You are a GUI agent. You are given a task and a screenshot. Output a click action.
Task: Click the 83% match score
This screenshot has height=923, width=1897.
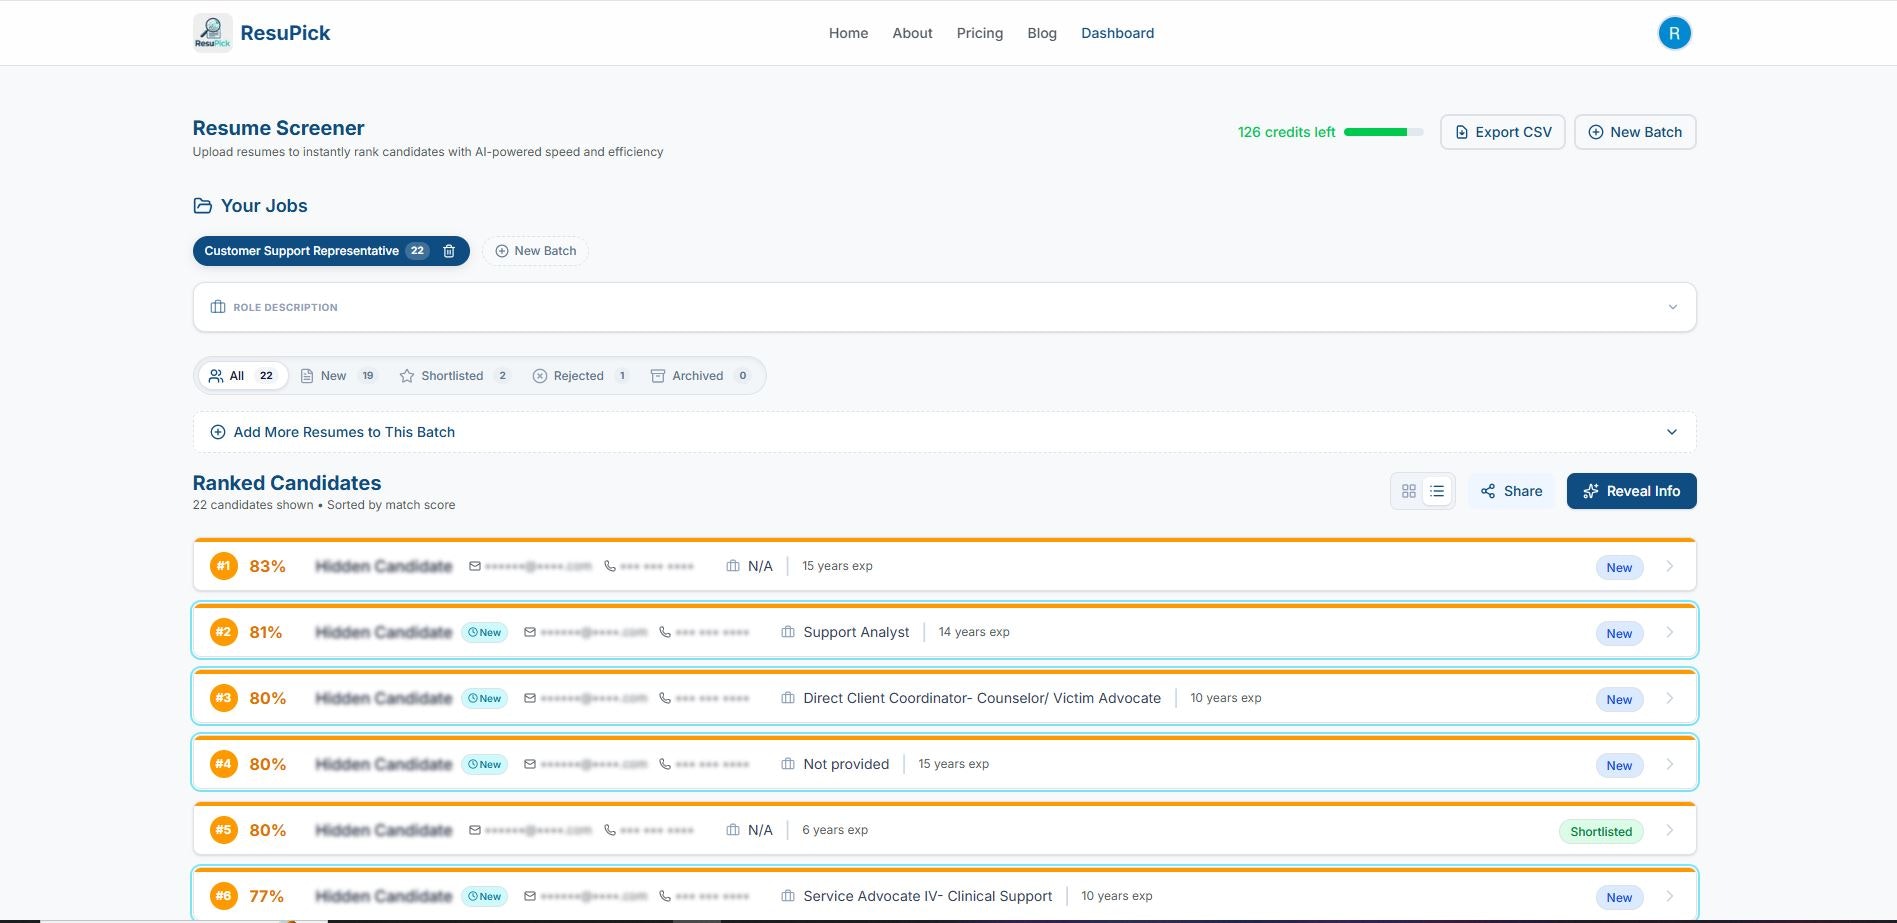(267, 566)
